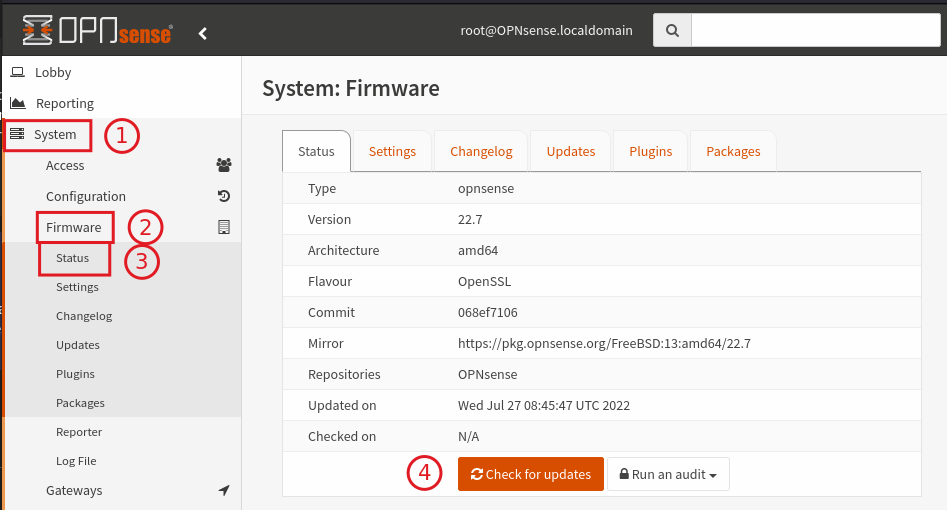Image resolution: width=947 pixels, height=510 pixels.
Task: Click the Firmware building icon
Action: [224, 227]
